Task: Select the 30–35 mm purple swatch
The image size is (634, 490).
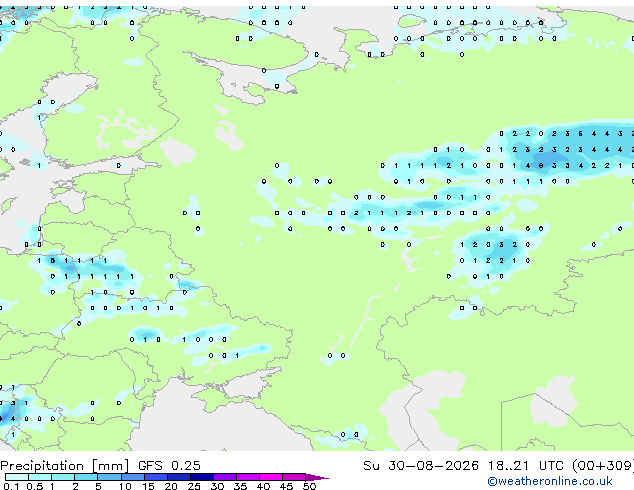Action: click(224, 477)
